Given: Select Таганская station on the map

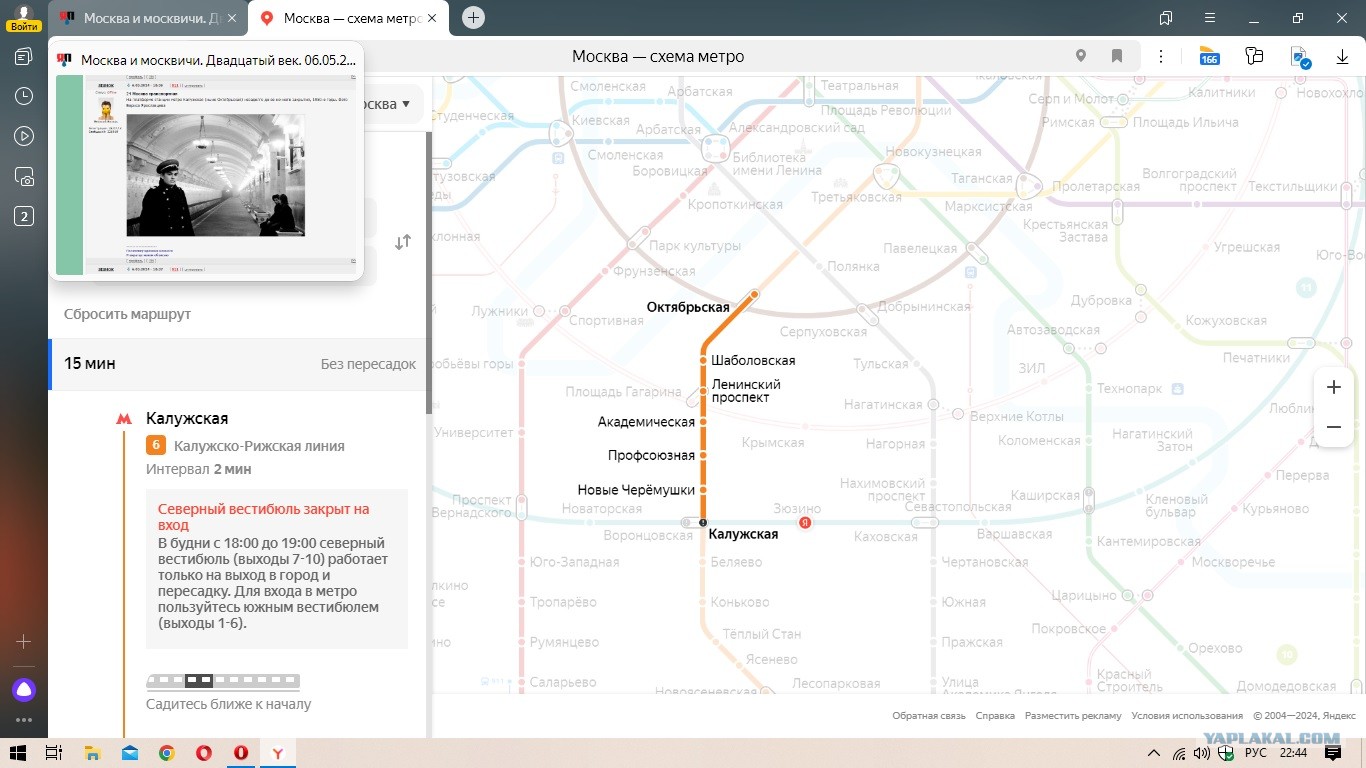Looking at the screenshot, I should tap(982, 178).
